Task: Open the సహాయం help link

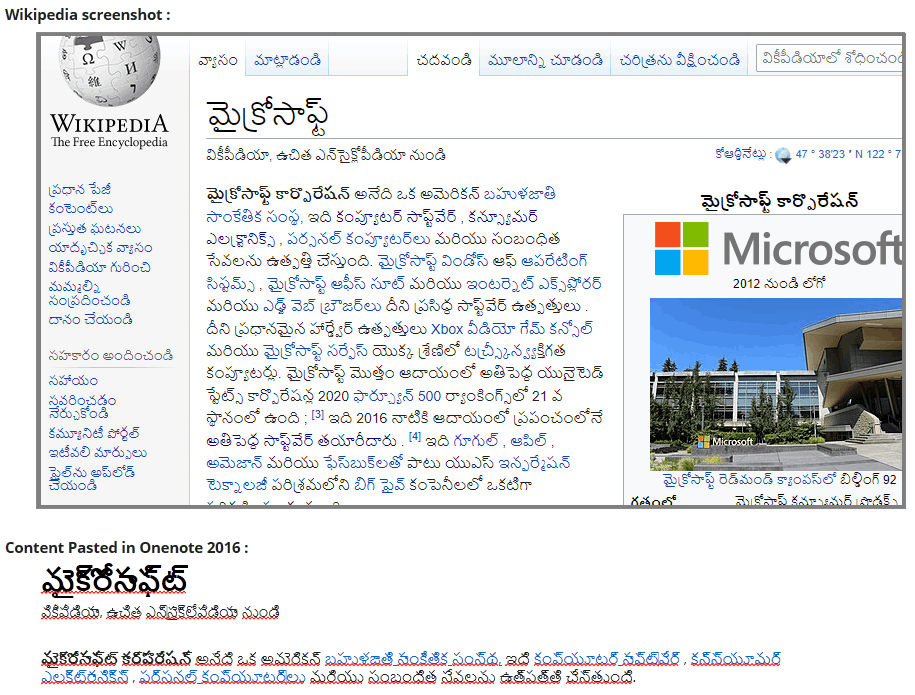Action: tap(73, 380)
